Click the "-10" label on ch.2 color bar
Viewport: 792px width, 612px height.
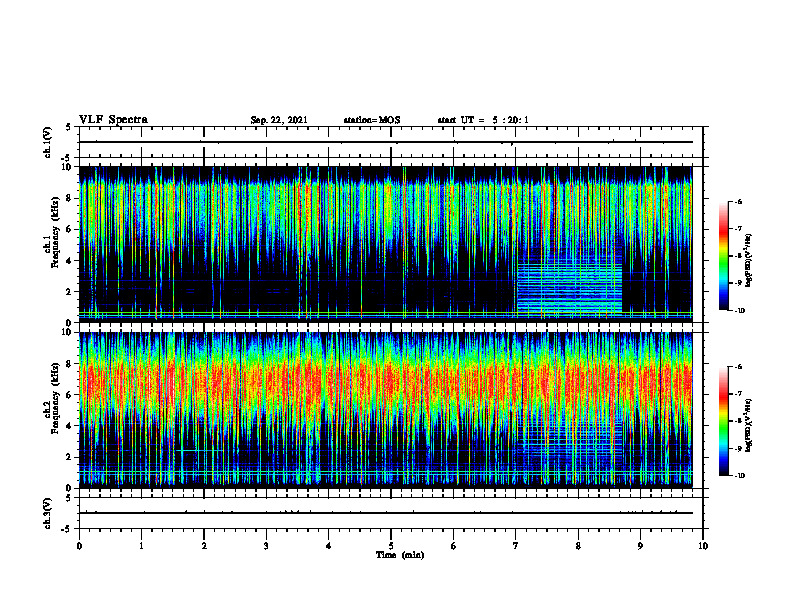tap(739, 475)
